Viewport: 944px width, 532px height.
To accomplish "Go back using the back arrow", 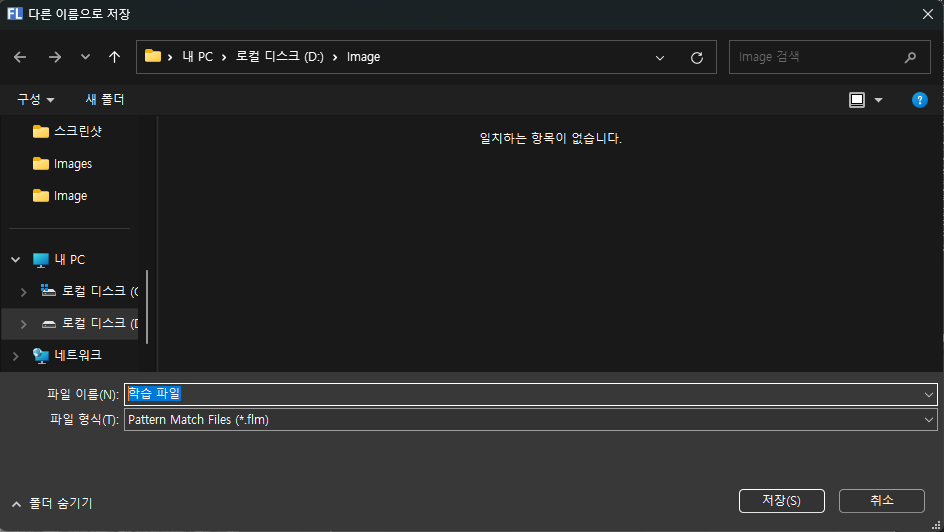I will click(20, 57).
